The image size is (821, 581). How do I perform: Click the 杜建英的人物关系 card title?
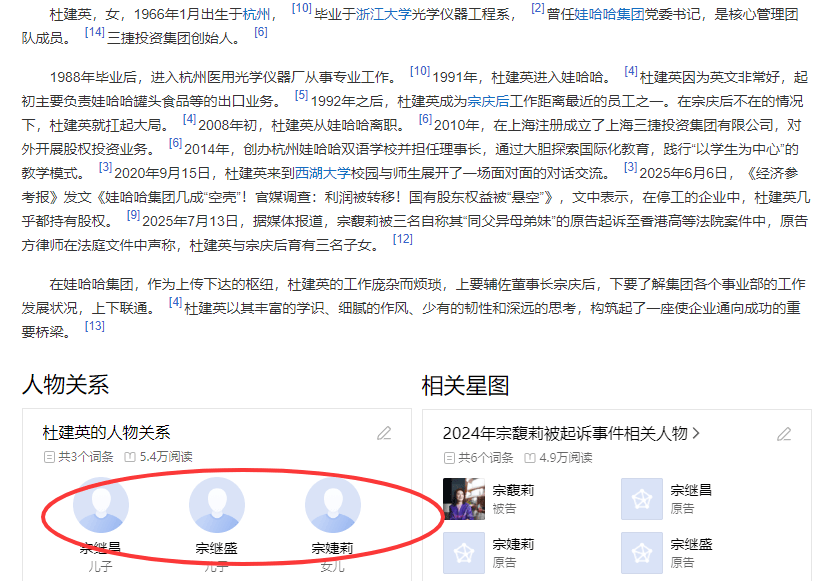(x=106, y=433)
